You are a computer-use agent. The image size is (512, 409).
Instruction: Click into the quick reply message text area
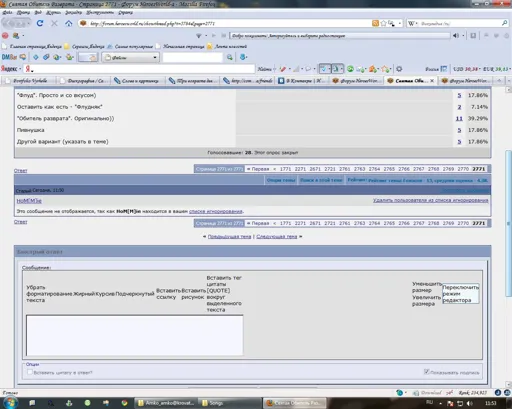[135, 335]
